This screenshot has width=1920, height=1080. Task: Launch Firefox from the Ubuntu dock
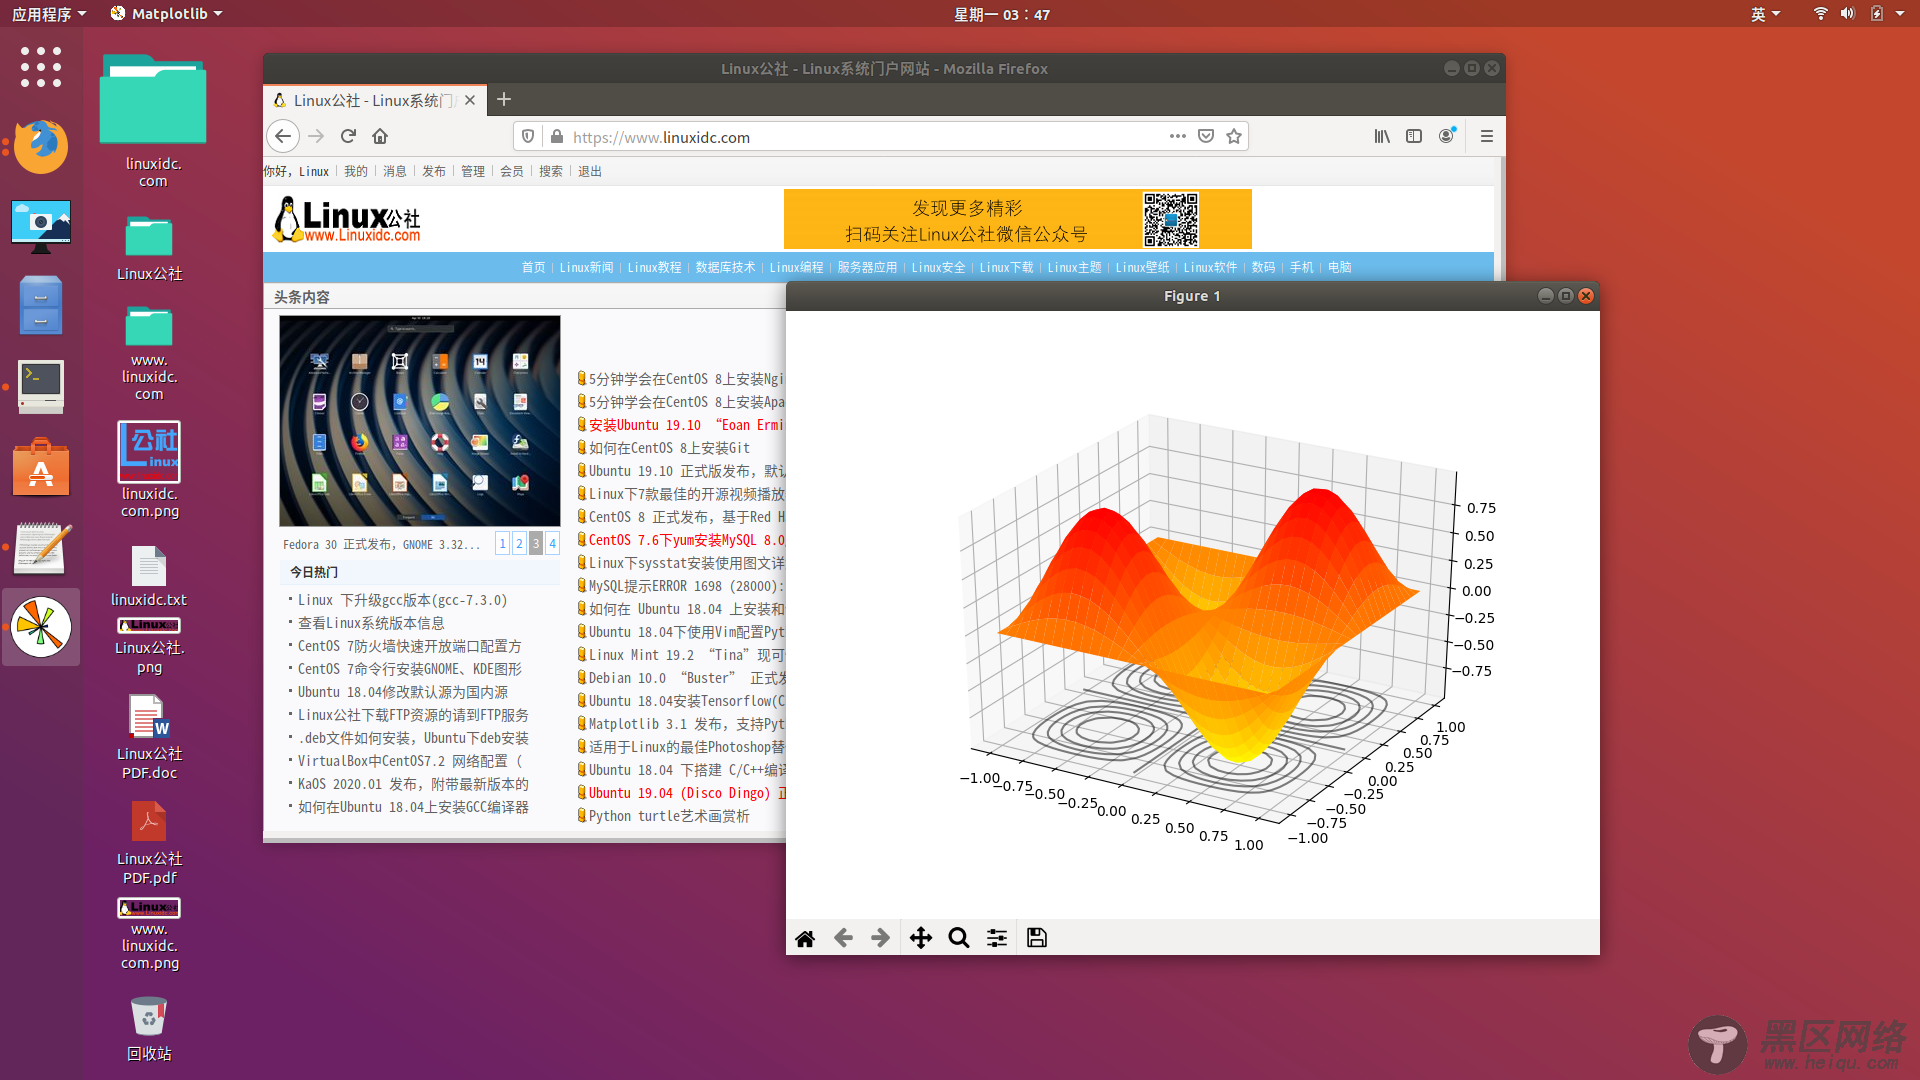pyautogui.click(x=41, y=146)
